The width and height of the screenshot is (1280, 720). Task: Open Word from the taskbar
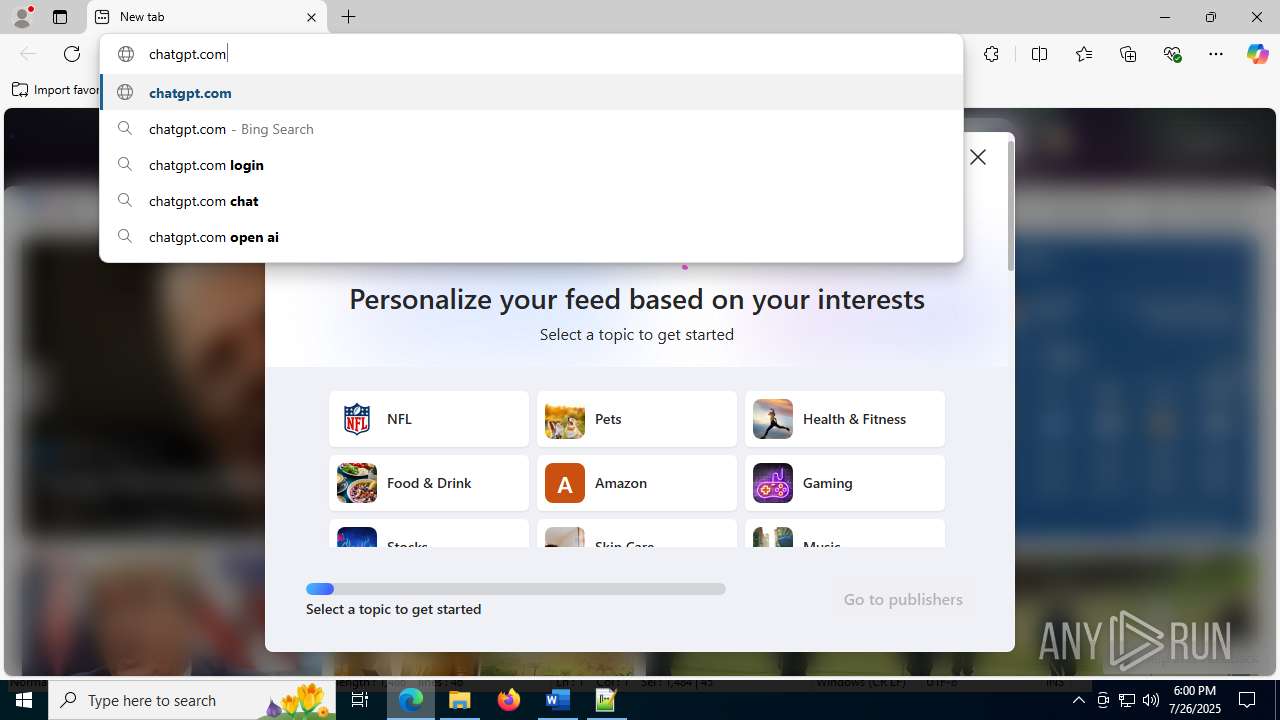pyautogui.click(x=557, y=700)
